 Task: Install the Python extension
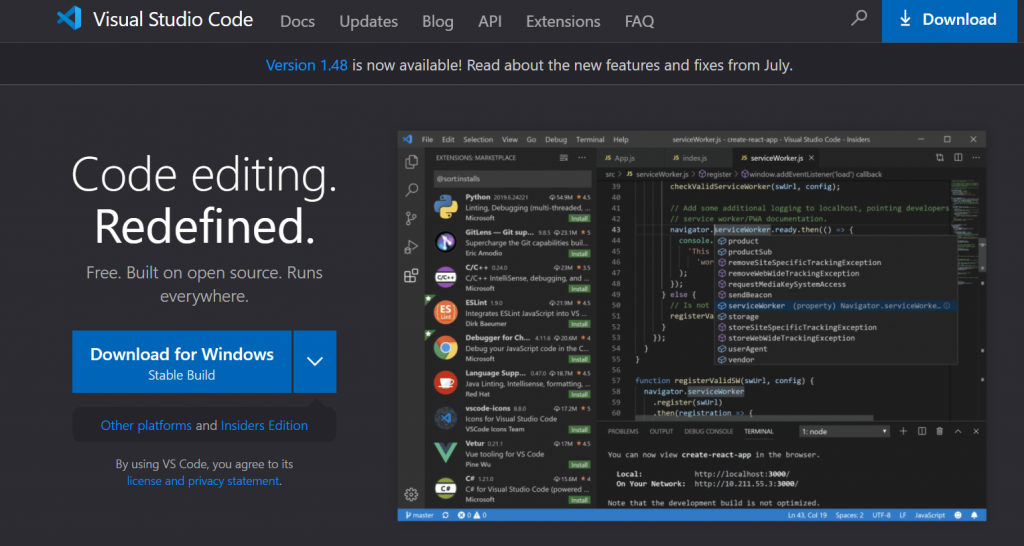pos(579,218)
